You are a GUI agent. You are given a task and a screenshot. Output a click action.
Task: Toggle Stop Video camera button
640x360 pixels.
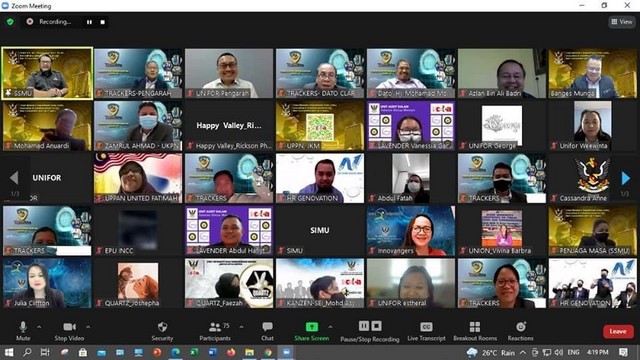pyautogui.click(x=69, y=331)
